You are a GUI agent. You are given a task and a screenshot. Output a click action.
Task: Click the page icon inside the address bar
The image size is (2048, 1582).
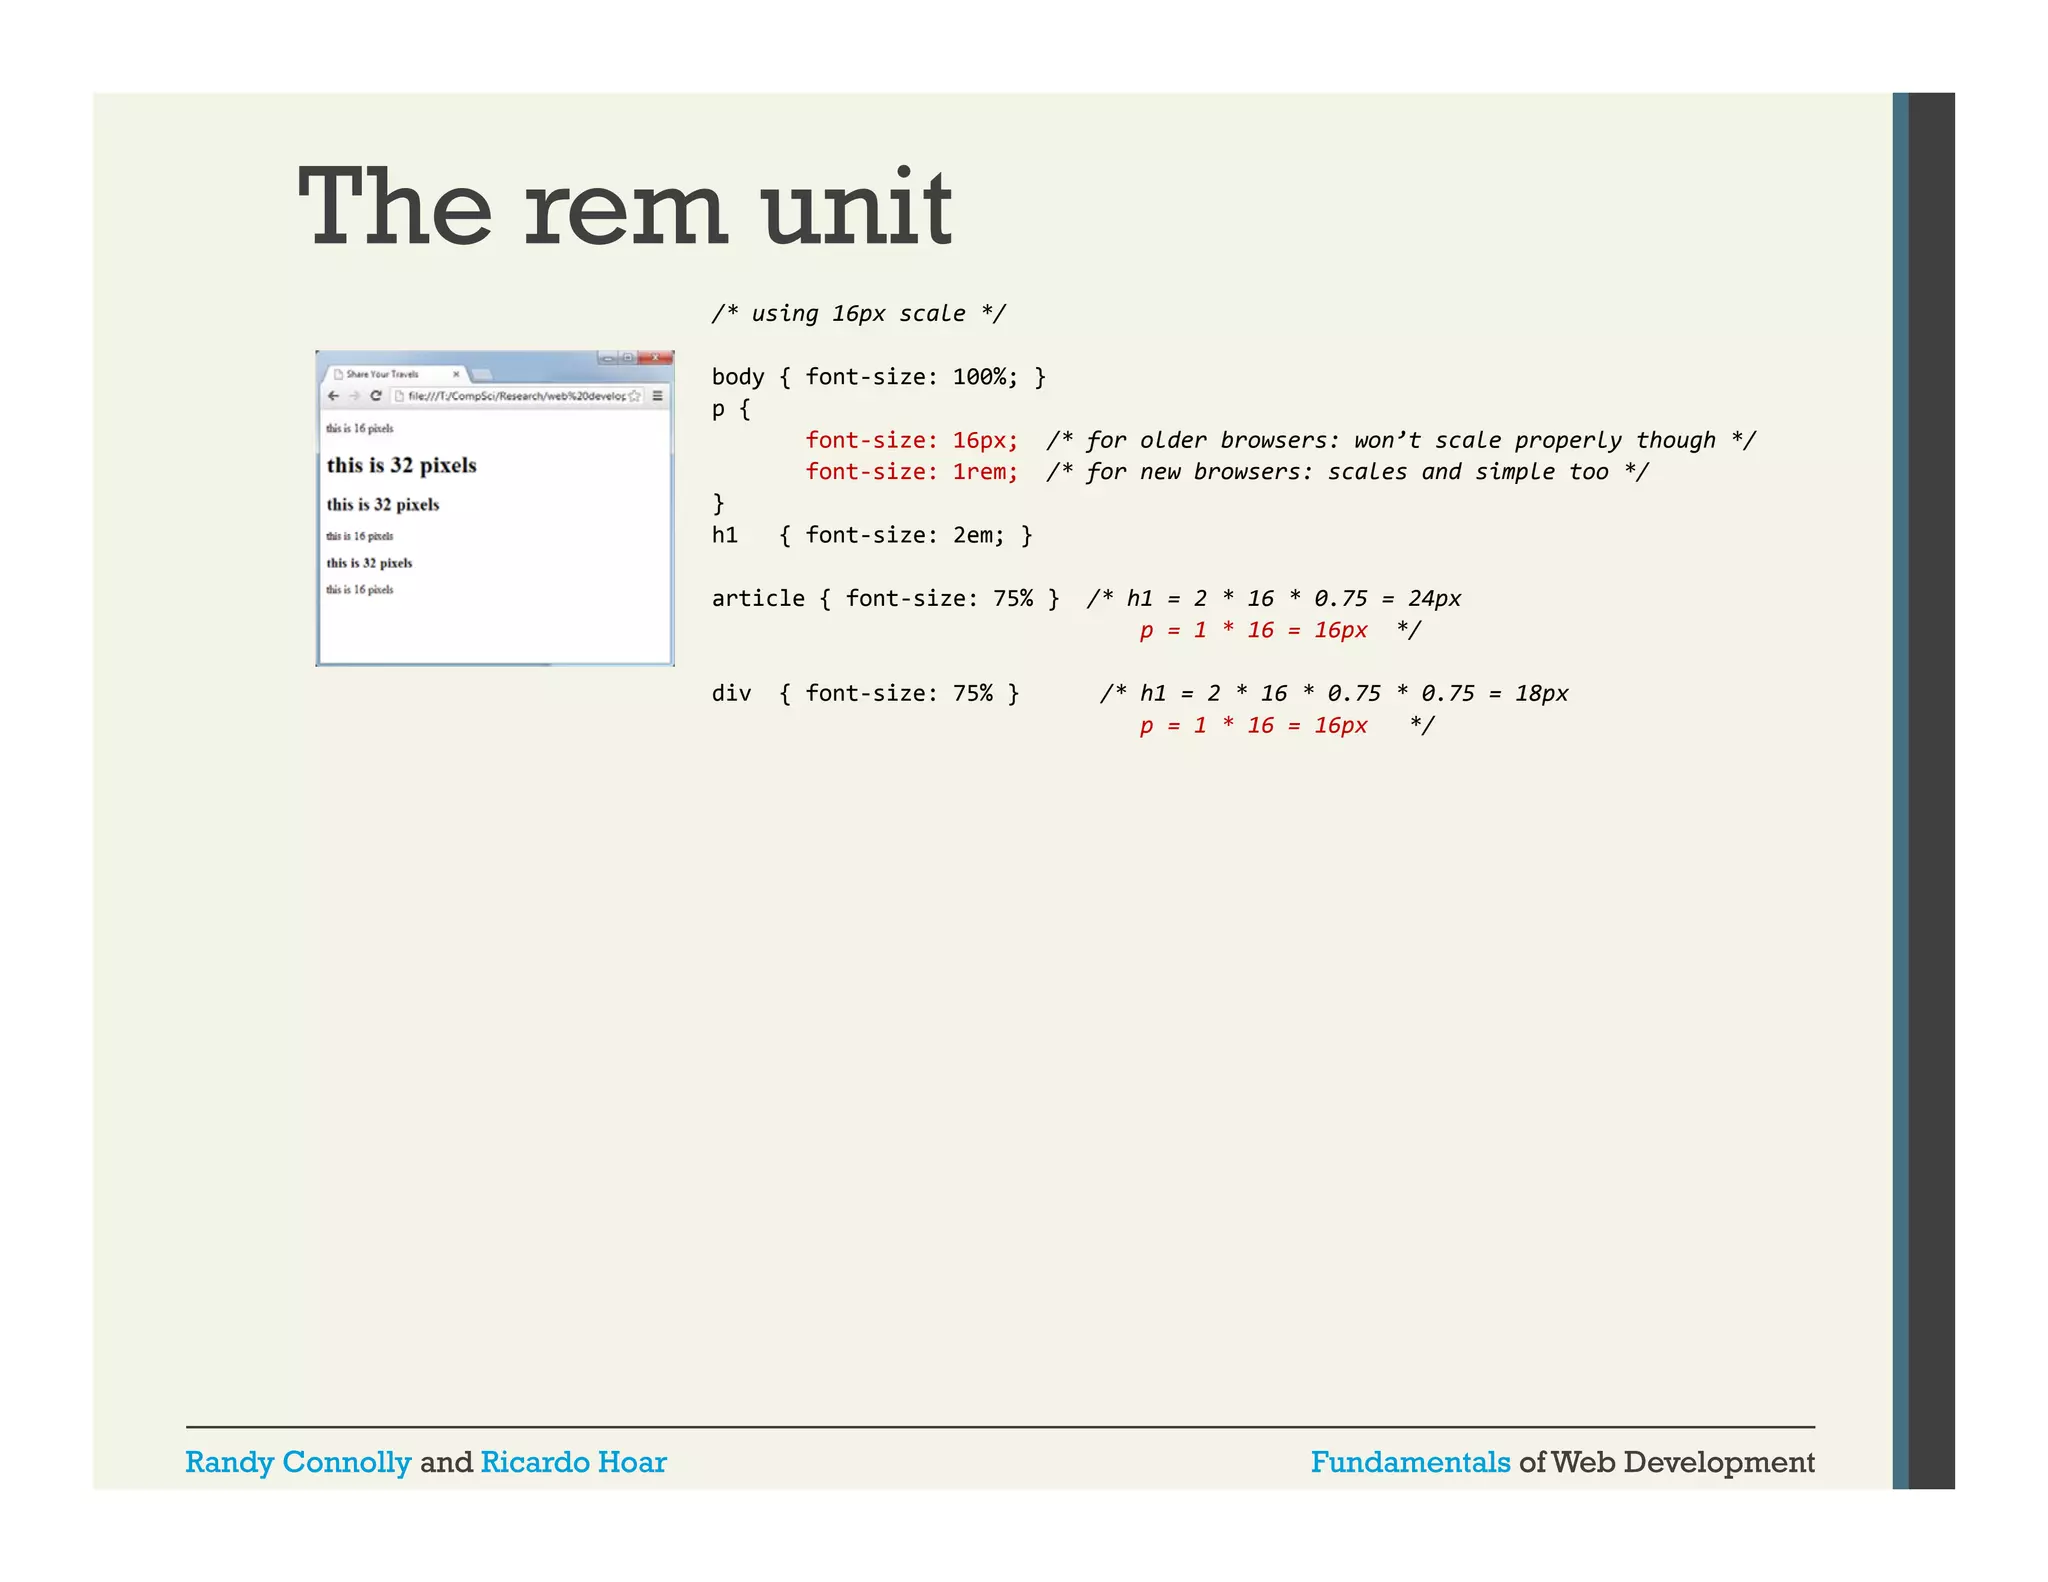(399, 396)
